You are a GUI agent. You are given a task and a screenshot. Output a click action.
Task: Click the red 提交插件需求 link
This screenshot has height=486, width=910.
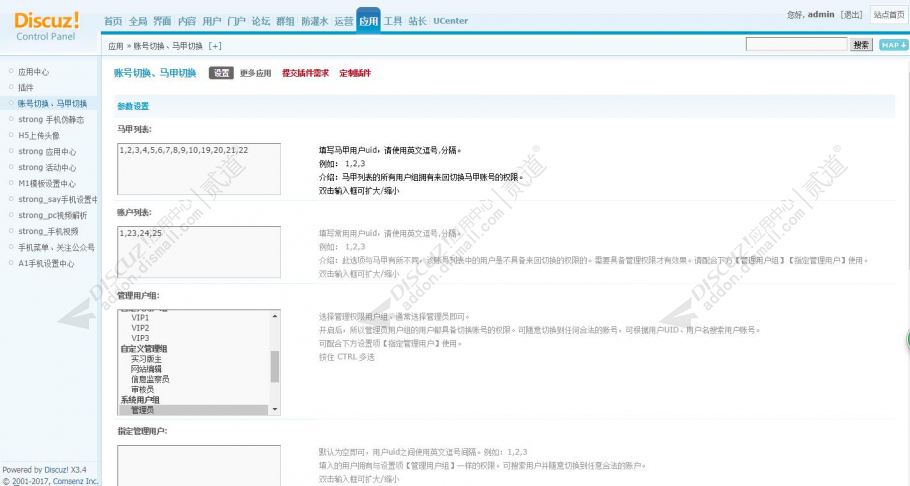[x=305, y=73]
